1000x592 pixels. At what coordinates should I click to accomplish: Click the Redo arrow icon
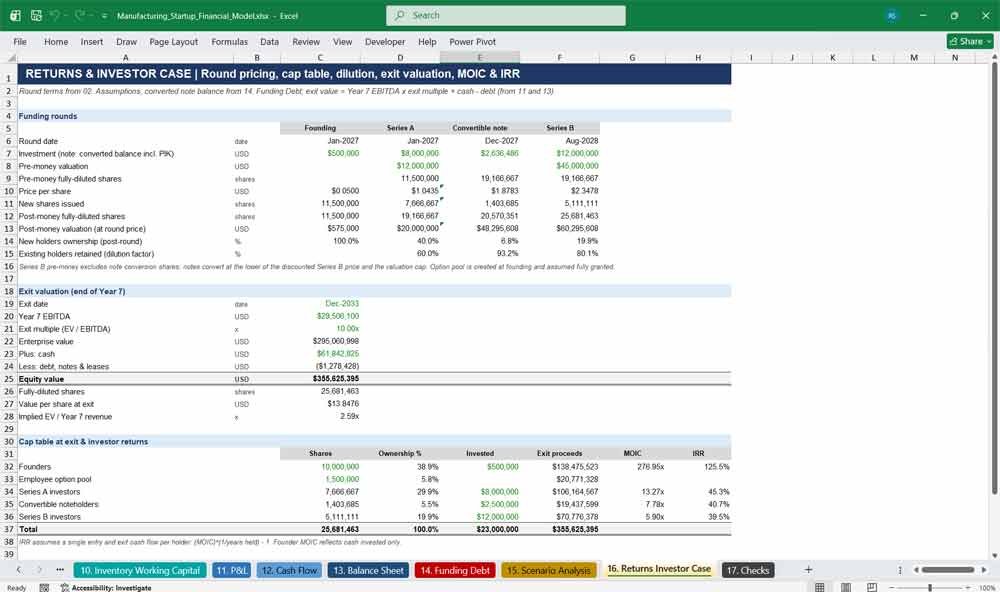tap(79, 15)
